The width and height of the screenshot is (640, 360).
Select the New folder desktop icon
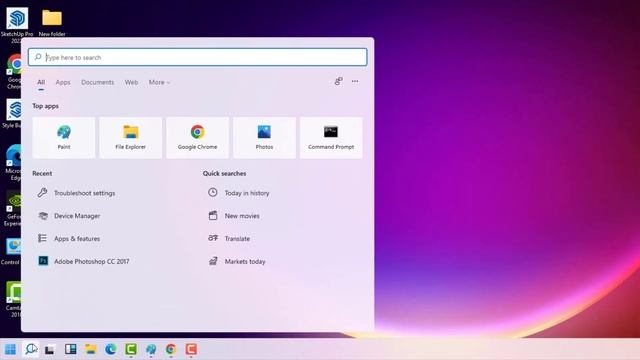click(52, 23)
